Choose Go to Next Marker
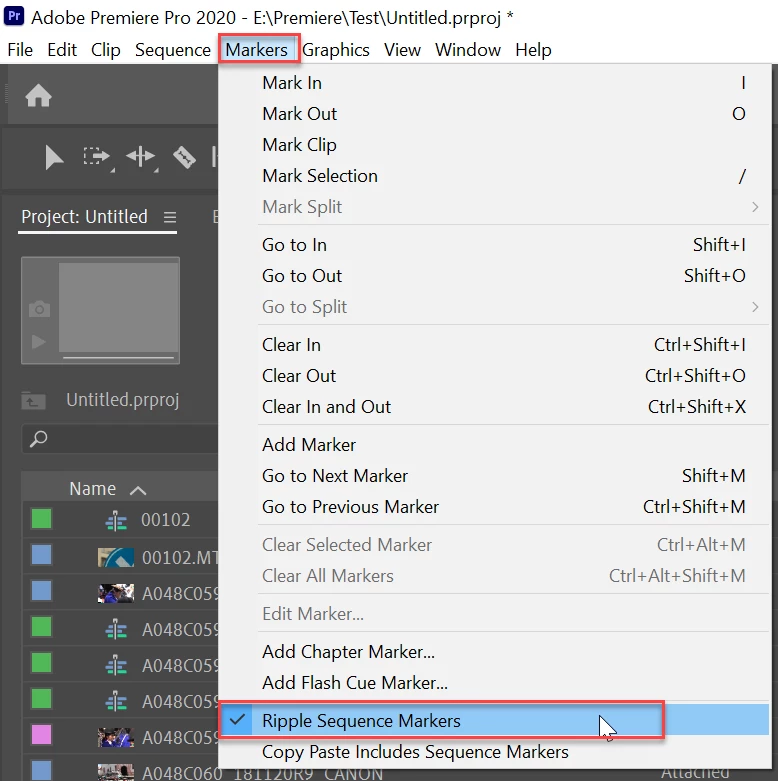The width and height of the screenshot is (778, 781). (x=495, y=476)
